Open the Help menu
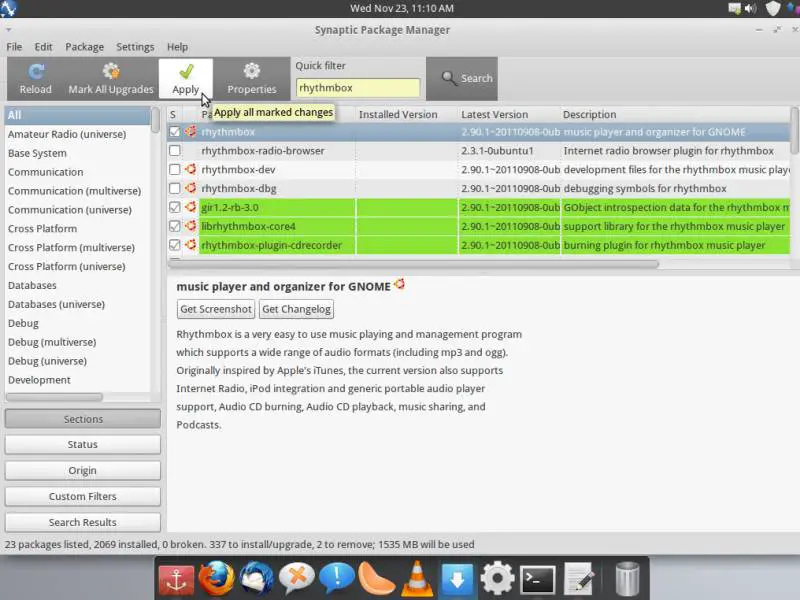Image resolution: width=800 pixels, height=600 pixels. [x=177, y=47]
